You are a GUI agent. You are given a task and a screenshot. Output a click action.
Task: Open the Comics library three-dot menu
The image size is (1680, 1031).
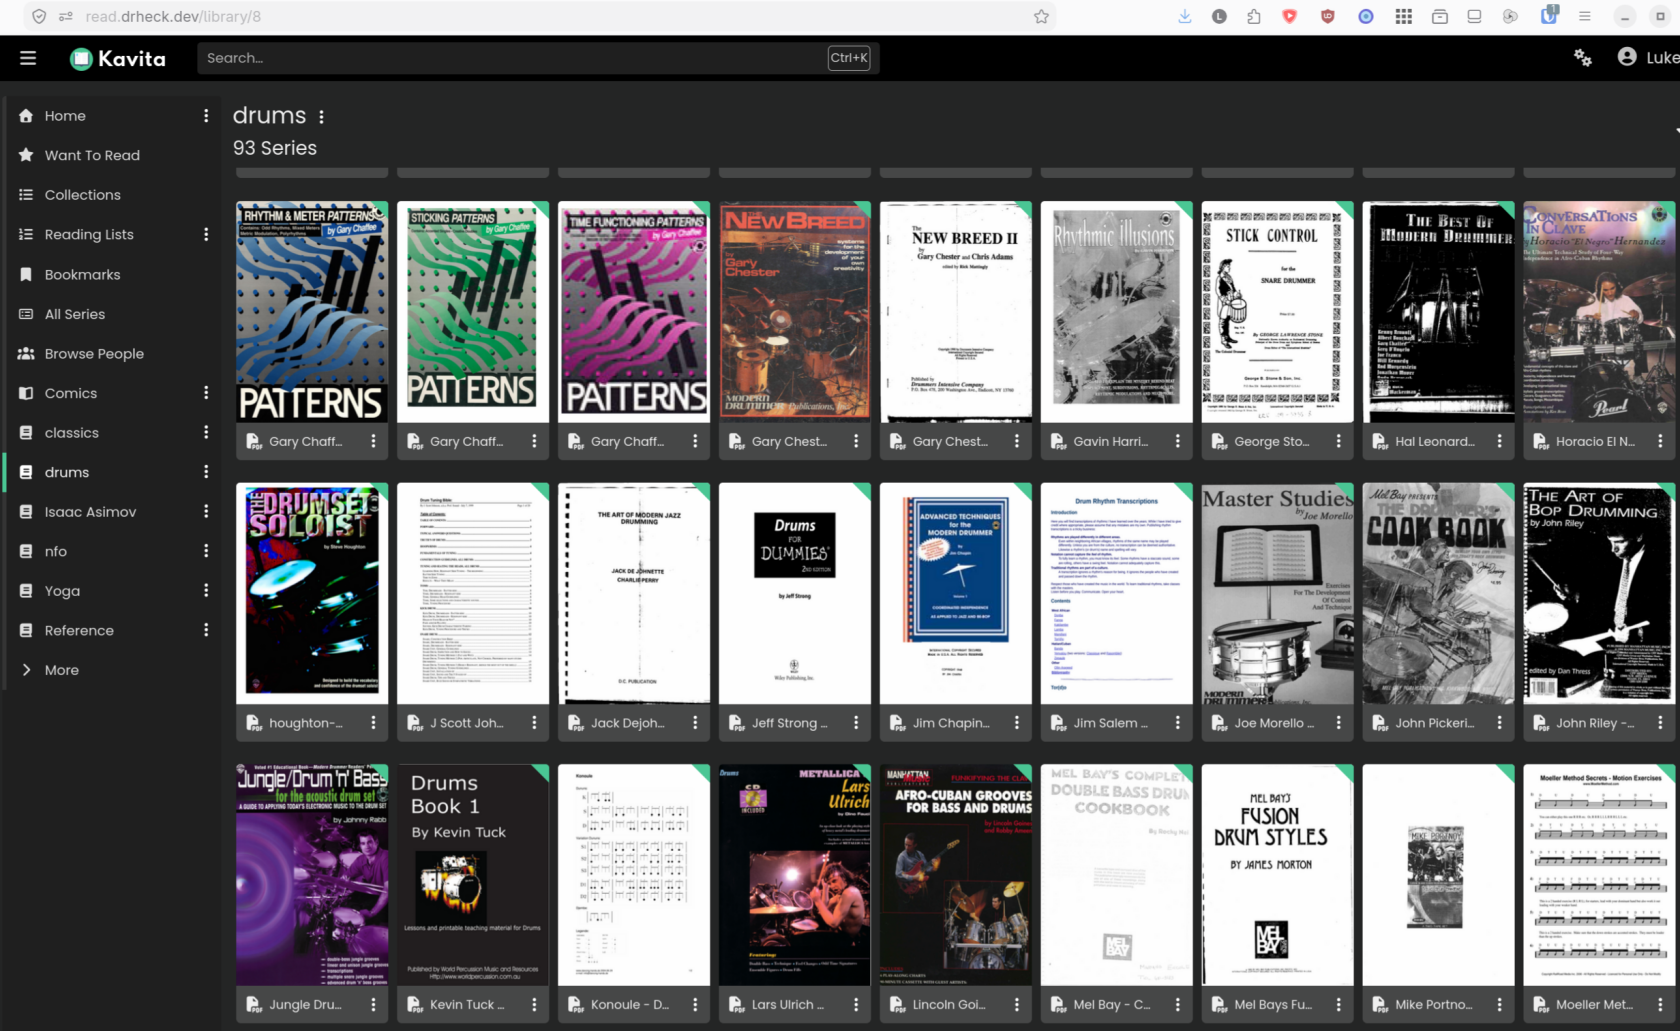[x=206, y=393]
